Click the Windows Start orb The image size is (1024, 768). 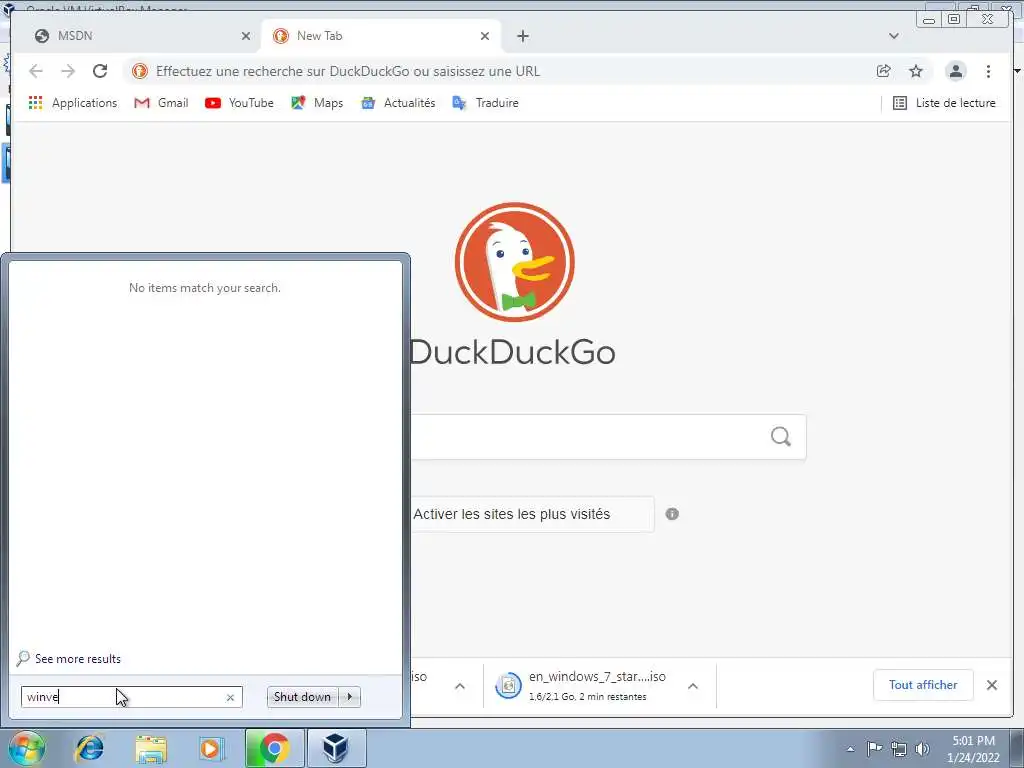pos(25,748)
